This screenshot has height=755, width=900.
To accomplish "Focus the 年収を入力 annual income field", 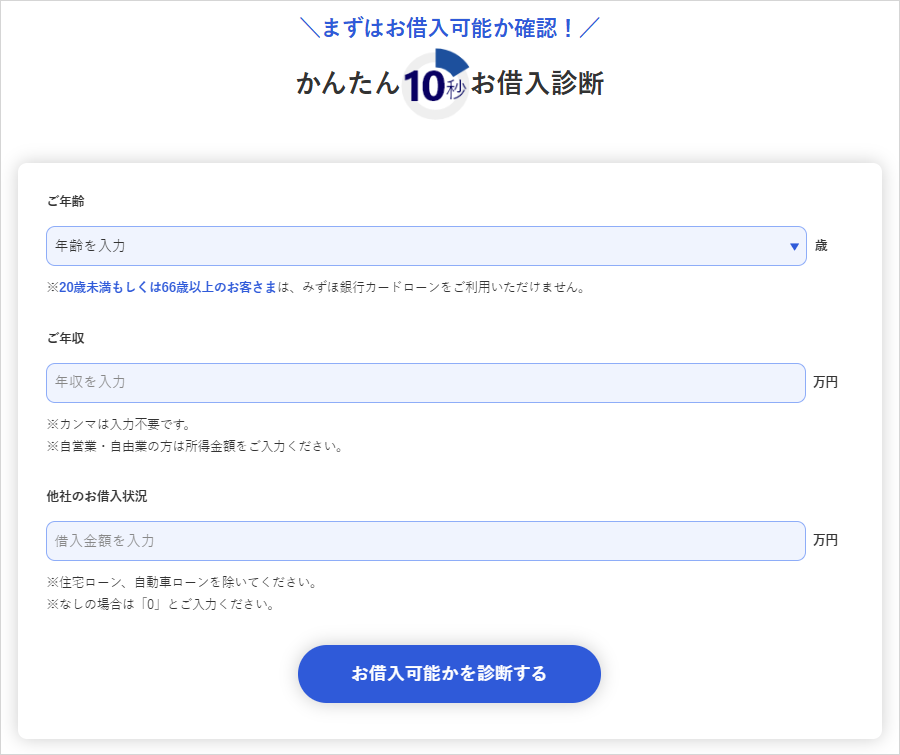I will point(425,383).
